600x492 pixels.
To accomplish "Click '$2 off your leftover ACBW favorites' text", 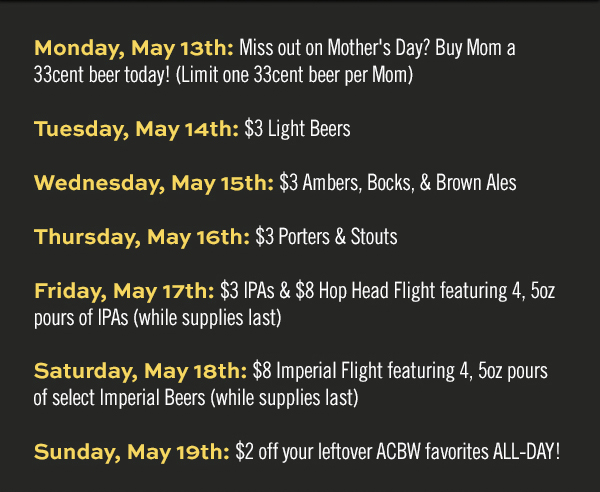I will (x=362, y=452).
